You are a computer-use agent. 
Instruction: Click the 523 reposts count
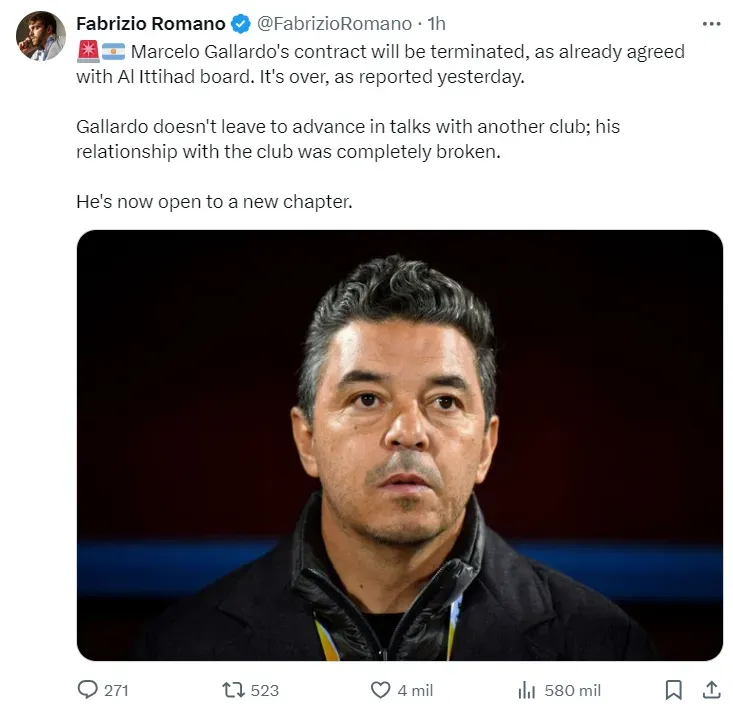tap(265, 690)
